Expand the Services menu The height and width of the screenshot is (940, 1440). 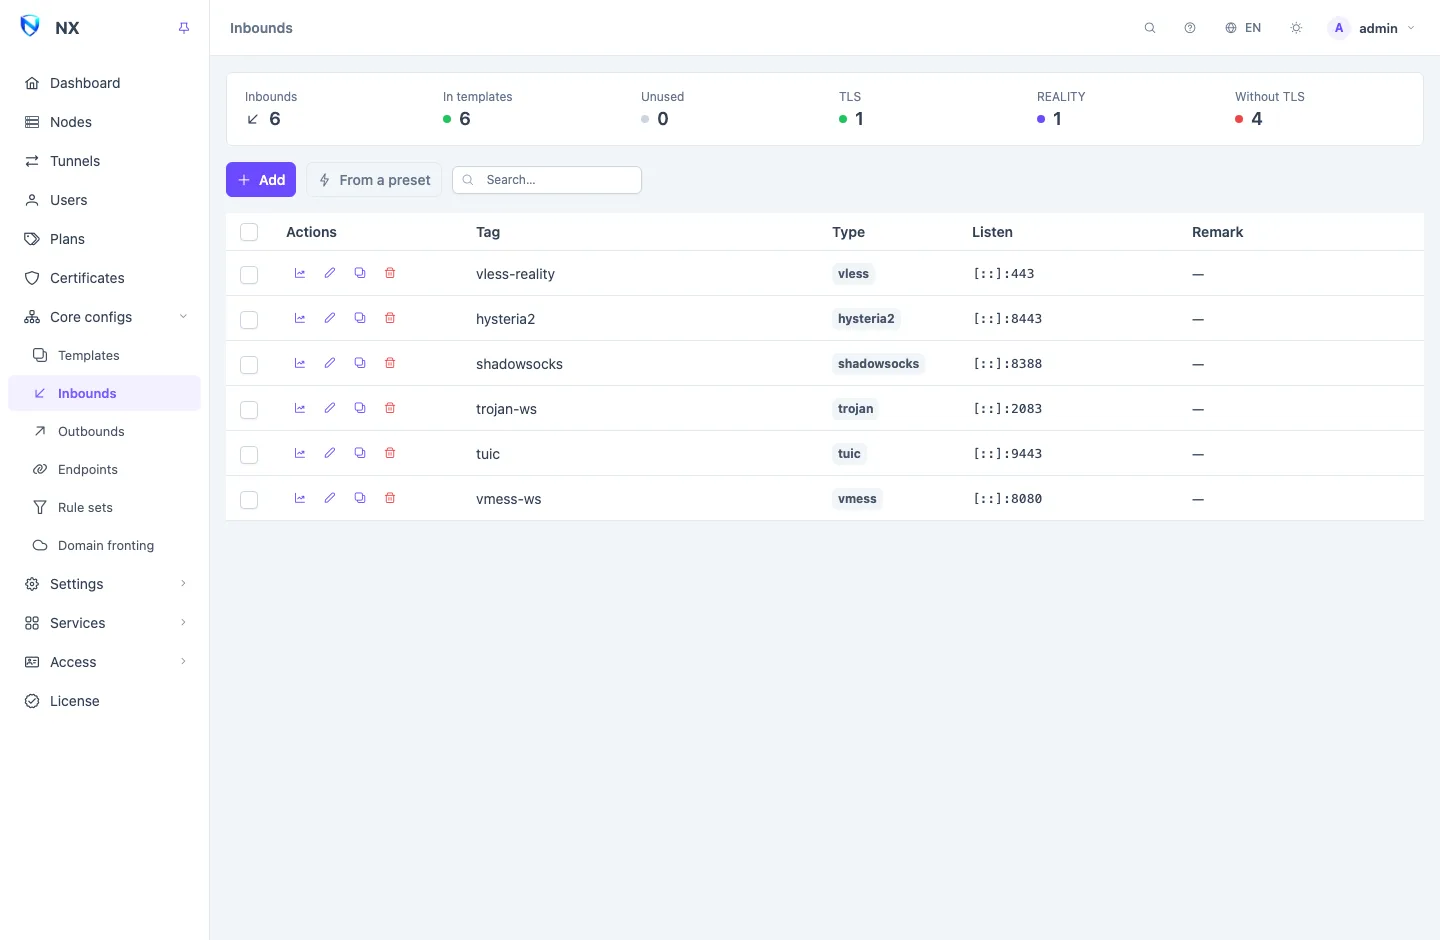[105, 623]
